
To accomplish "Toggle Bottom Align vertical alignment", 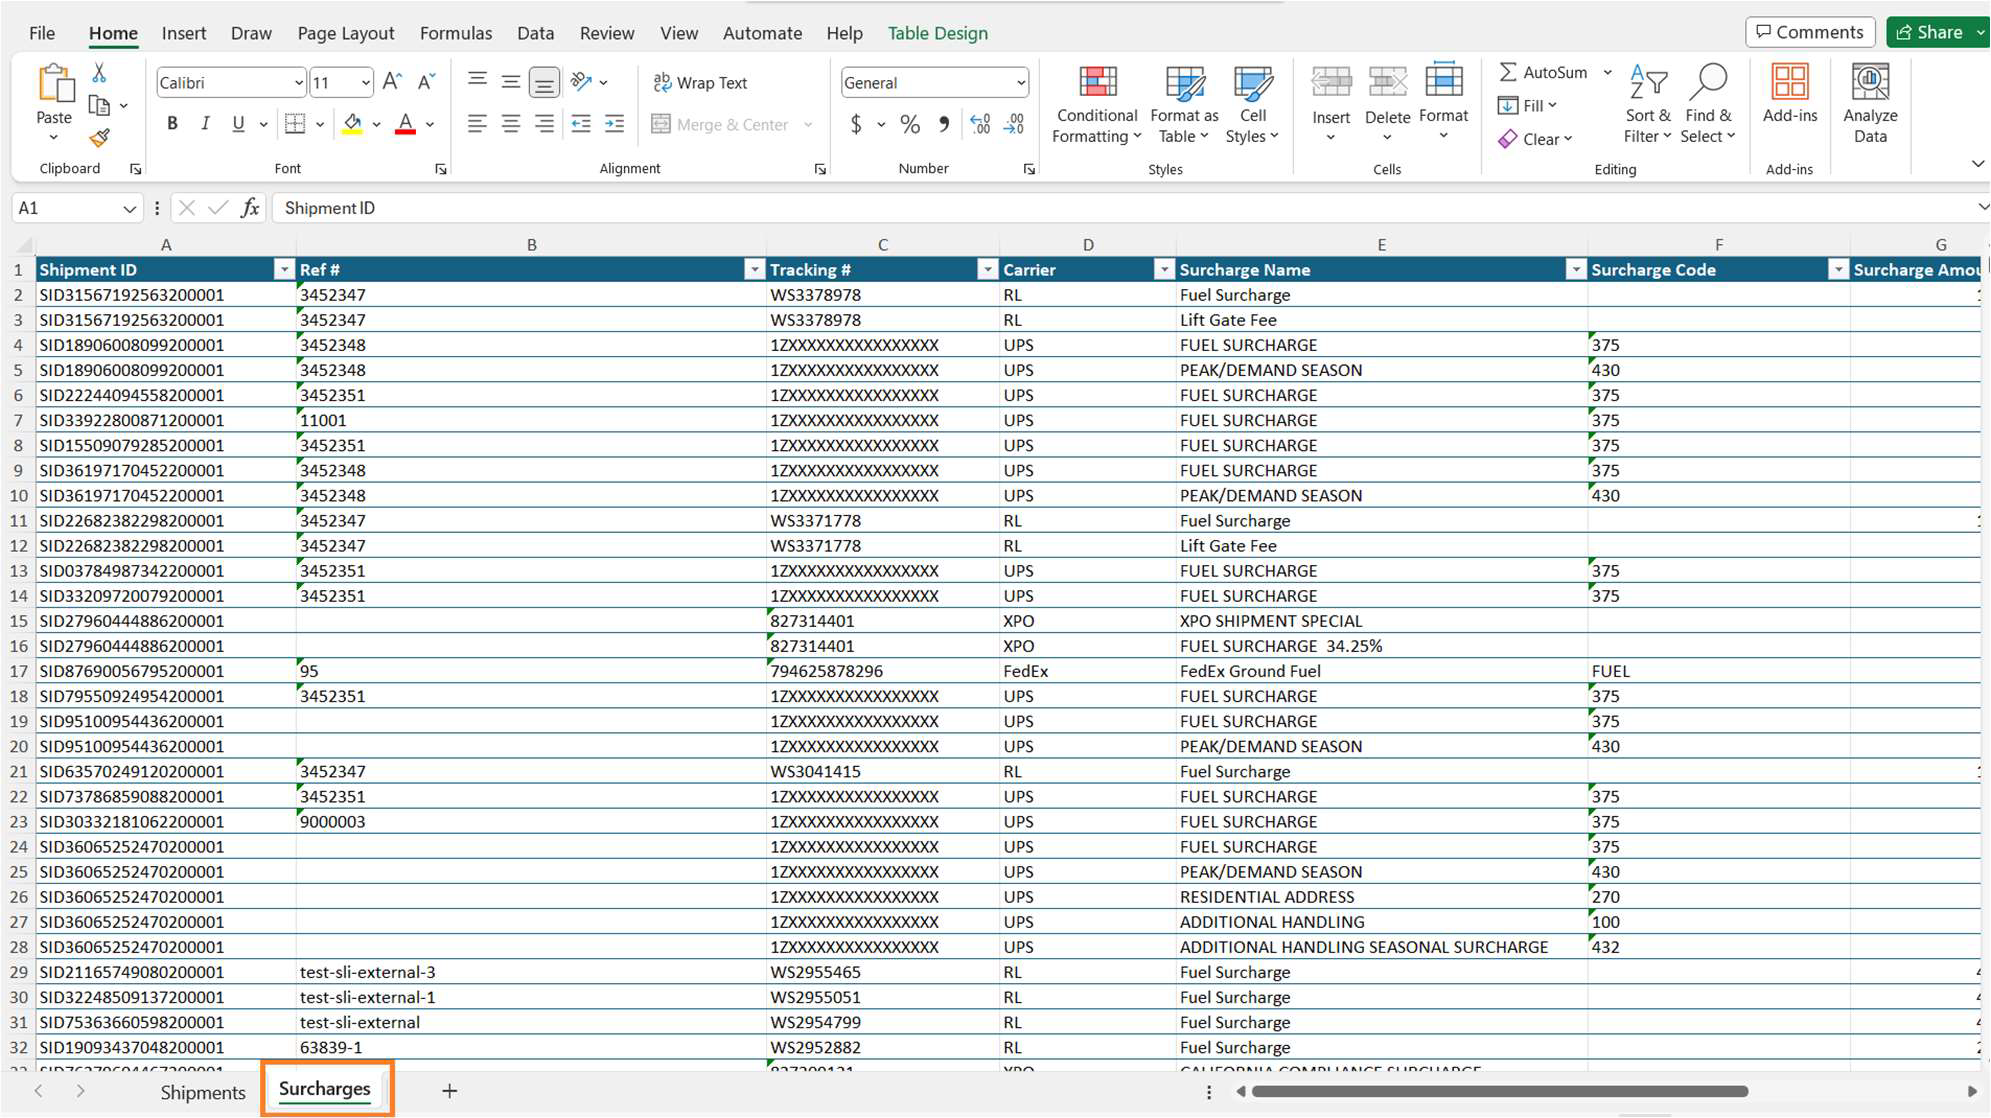I will pos(544,82).
